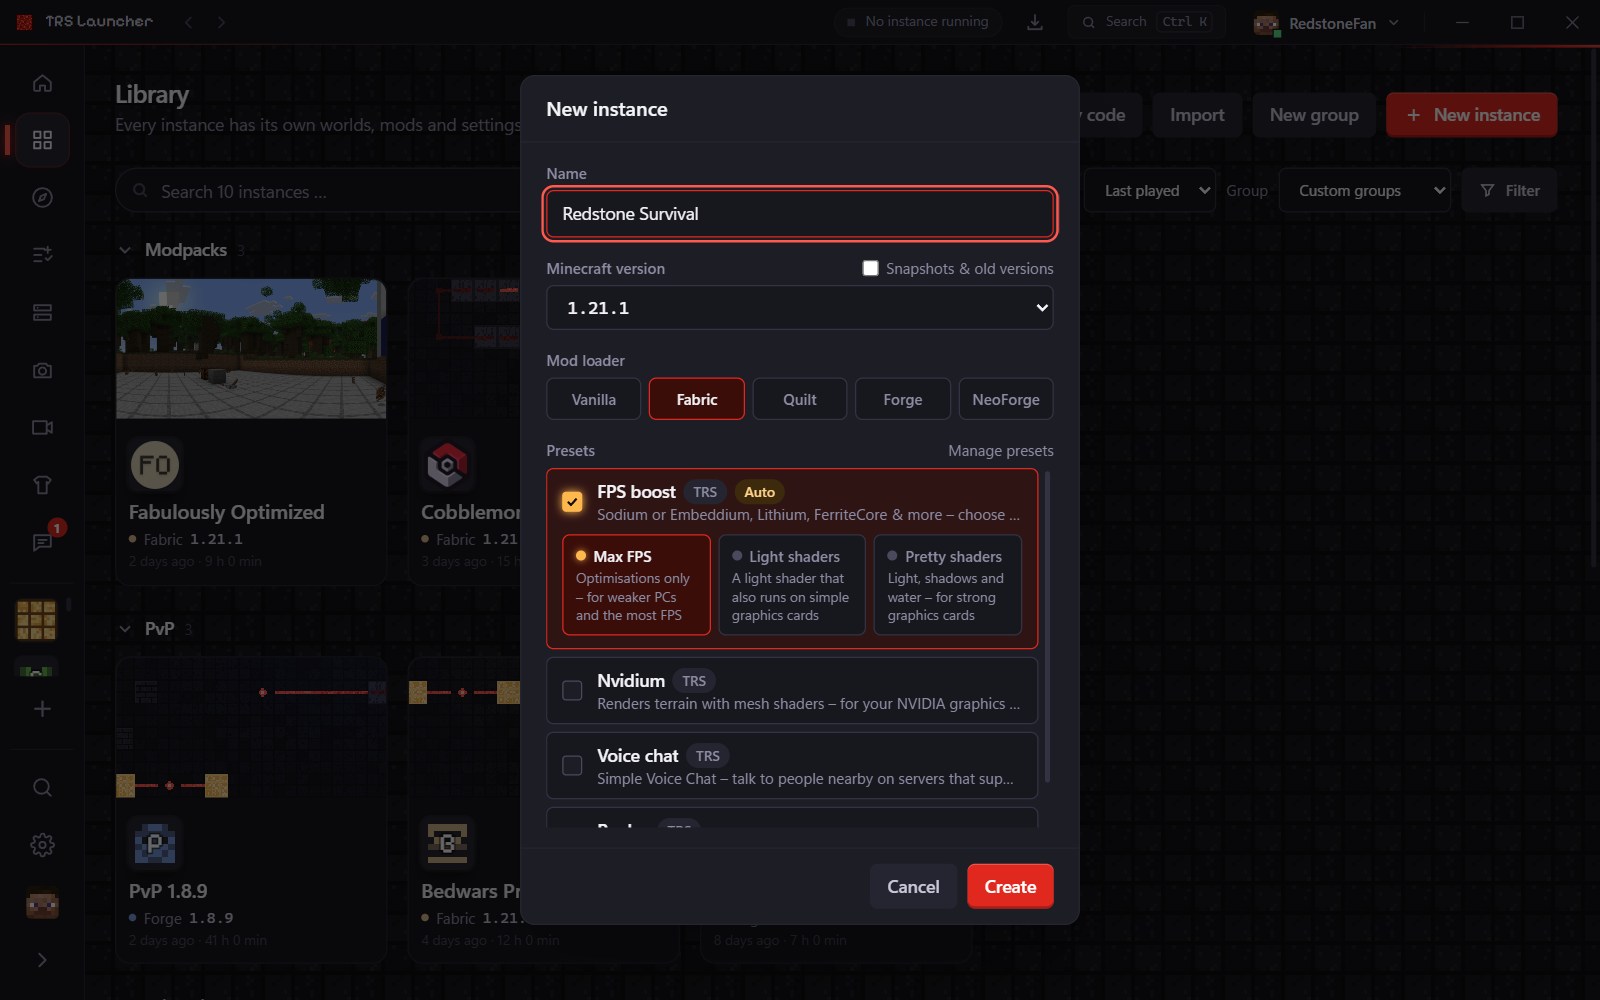The height and width of the screenshot is (1000, 1600).
Task: Open the settings gear icon
Action: pyautogui.click(x=42, y=845)
